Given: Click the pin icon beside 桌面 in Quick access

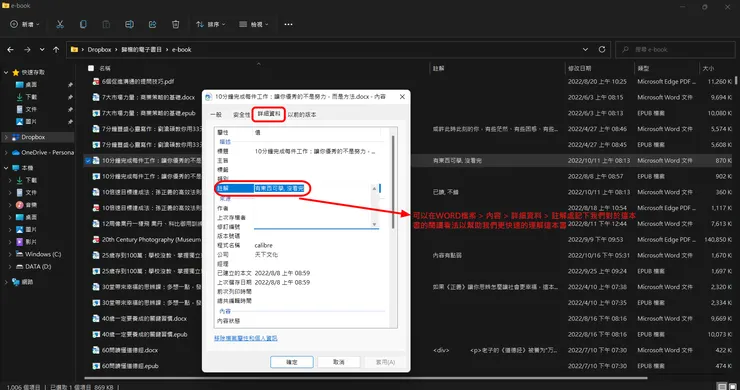Looking at the screenshot, I should [70, 85].
